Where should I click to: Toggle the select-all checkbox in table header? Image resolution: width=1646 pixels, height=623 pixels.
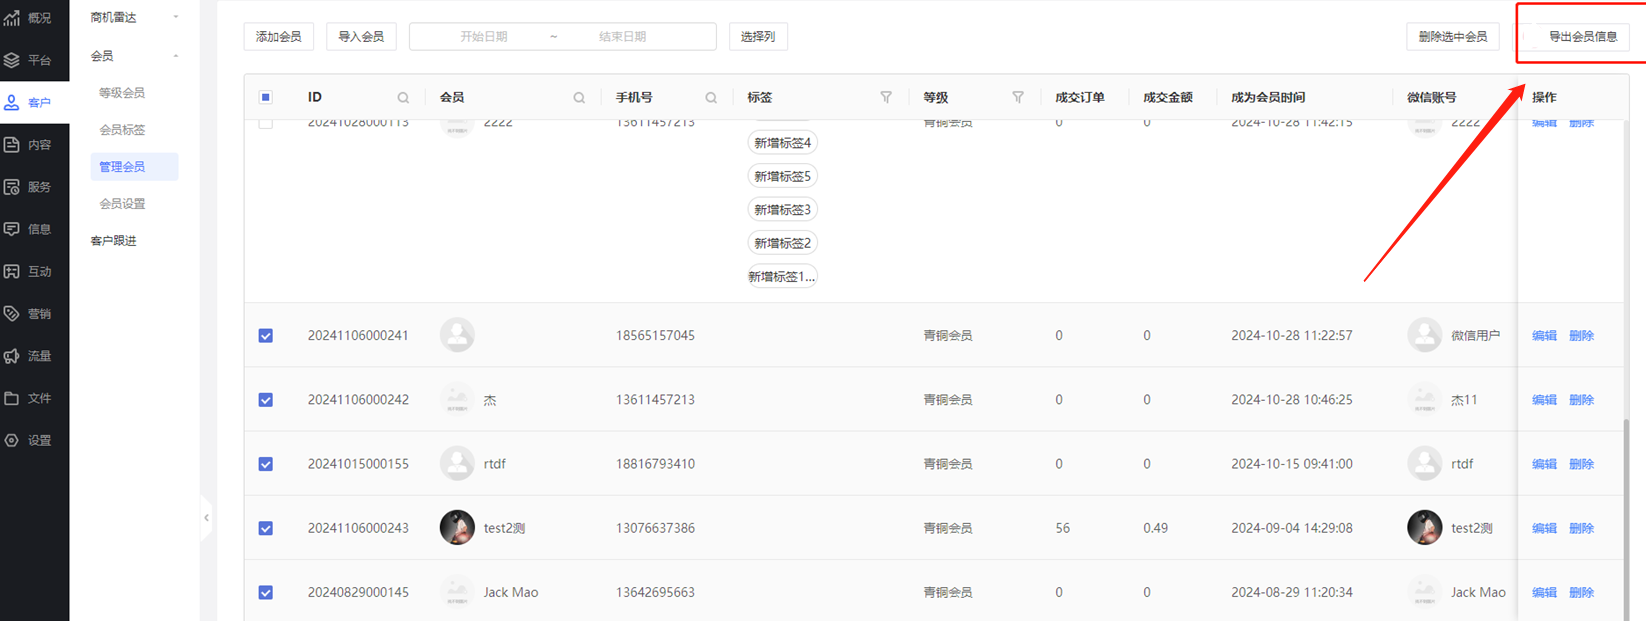click(266, 97)
